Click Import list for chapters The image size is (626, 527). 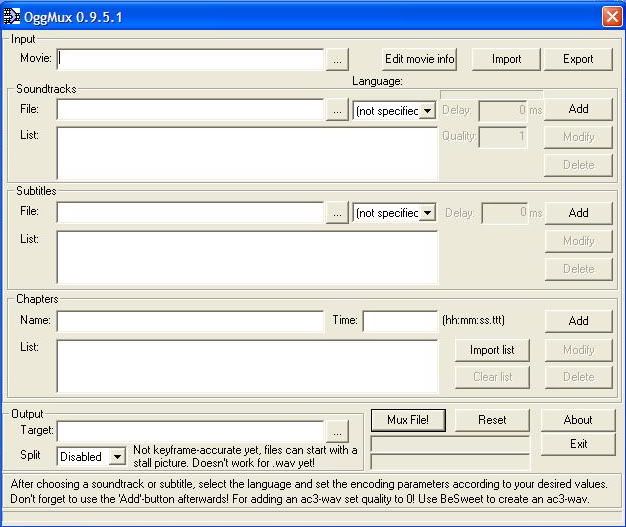pyautogui.click(x=492, y=350)
